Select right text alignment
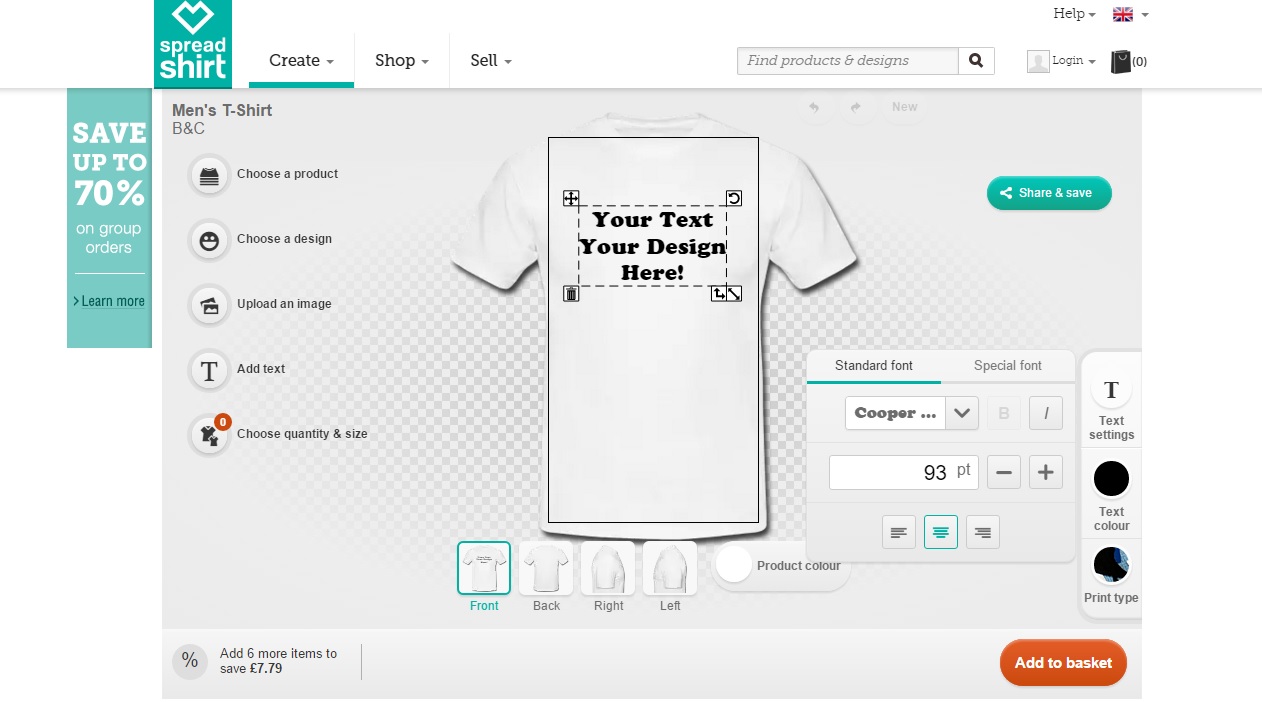The width and height of the screenshot is (1262, 702). pyautogui.click(x=983, y=532)
